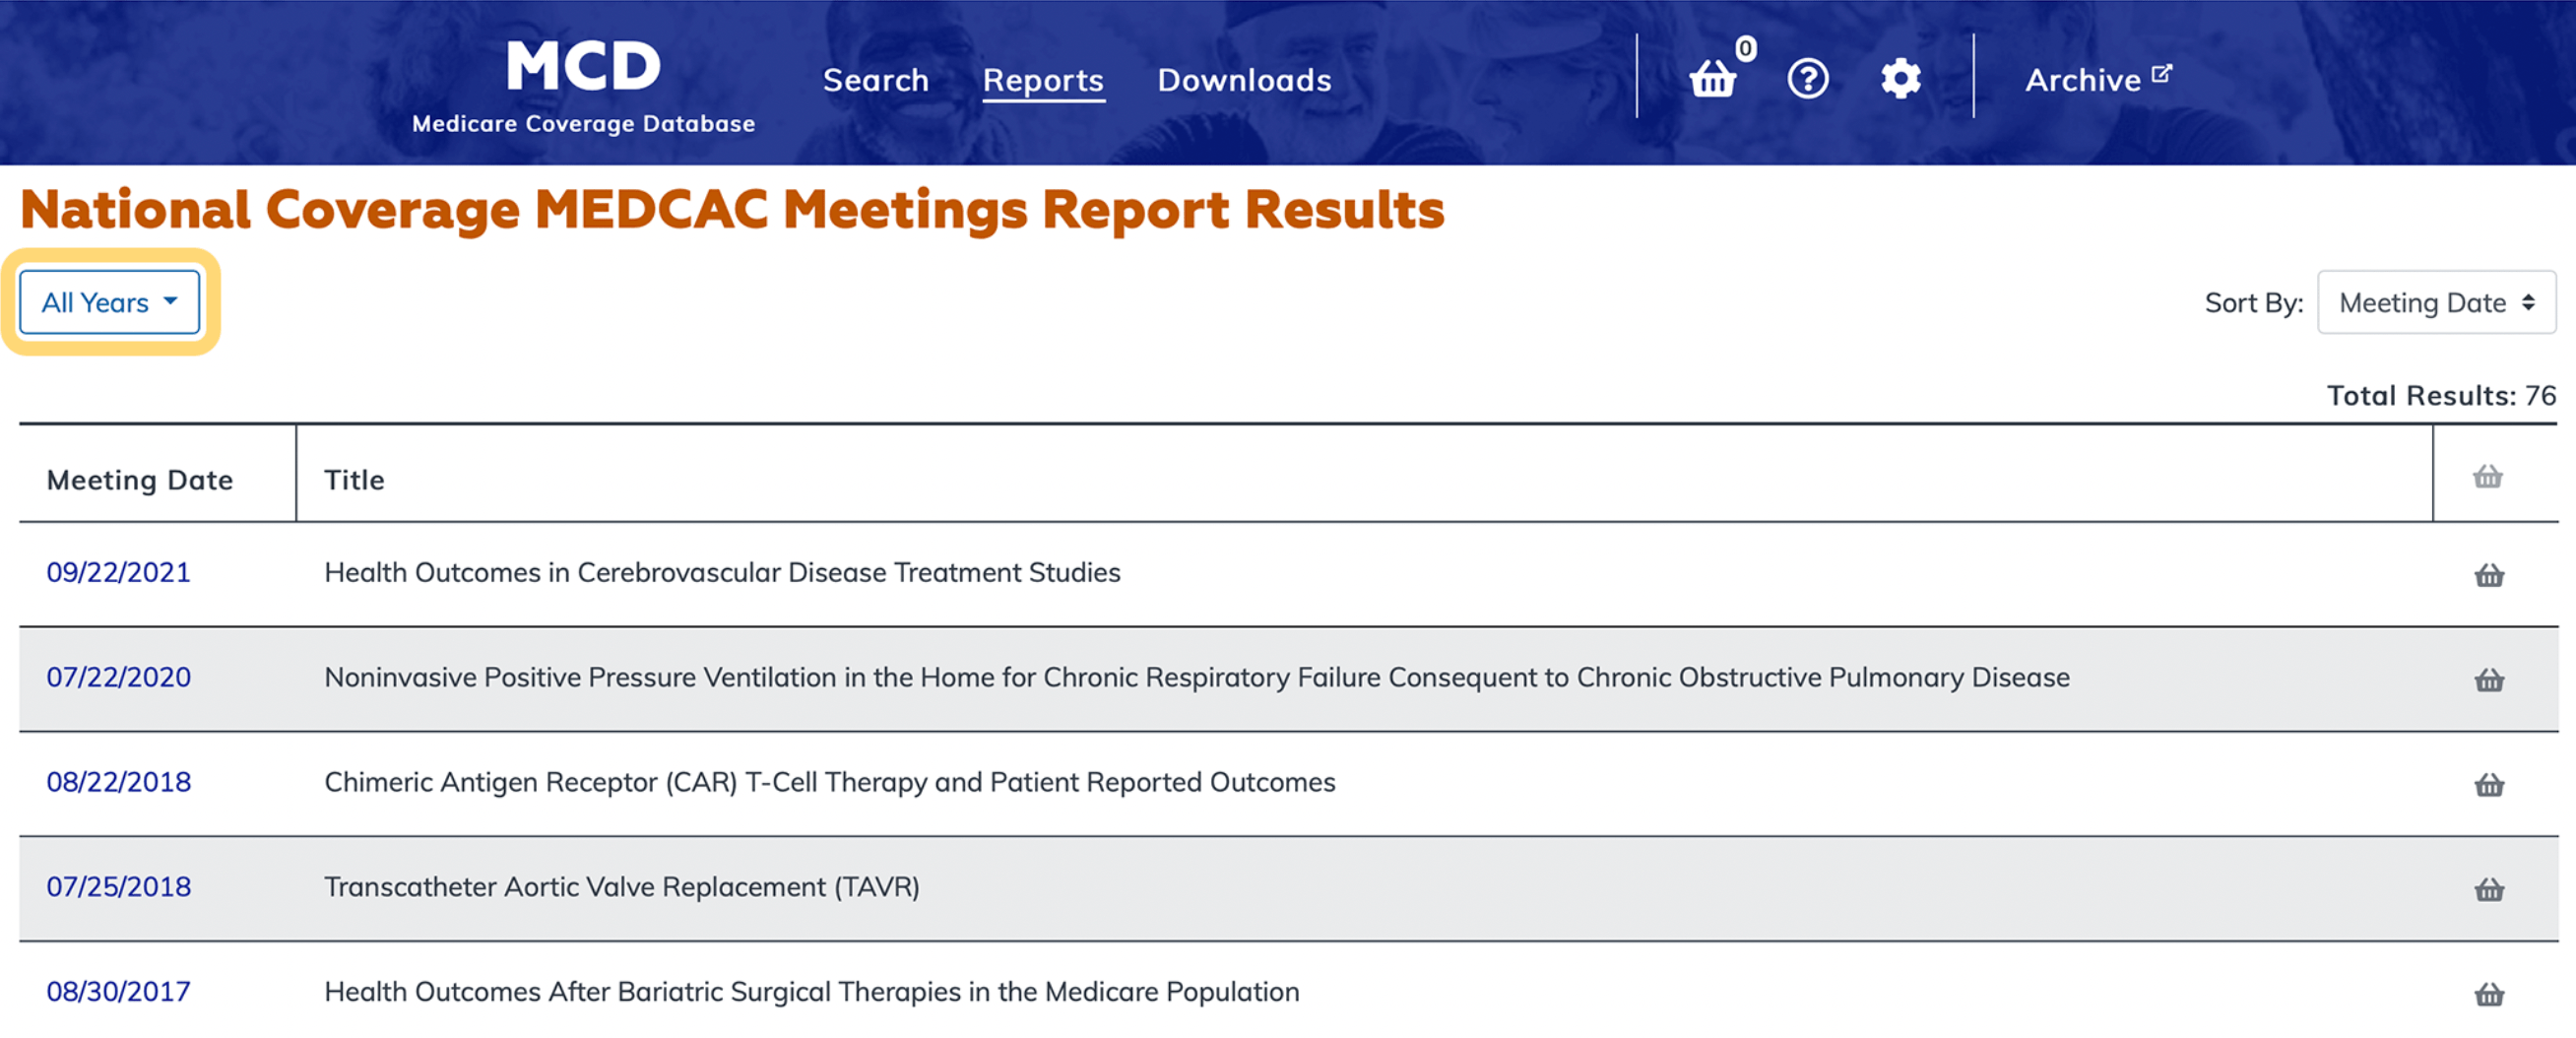Go to the Search menu item
Viewport: 2576px width, 1038px height.
(875, 80)
